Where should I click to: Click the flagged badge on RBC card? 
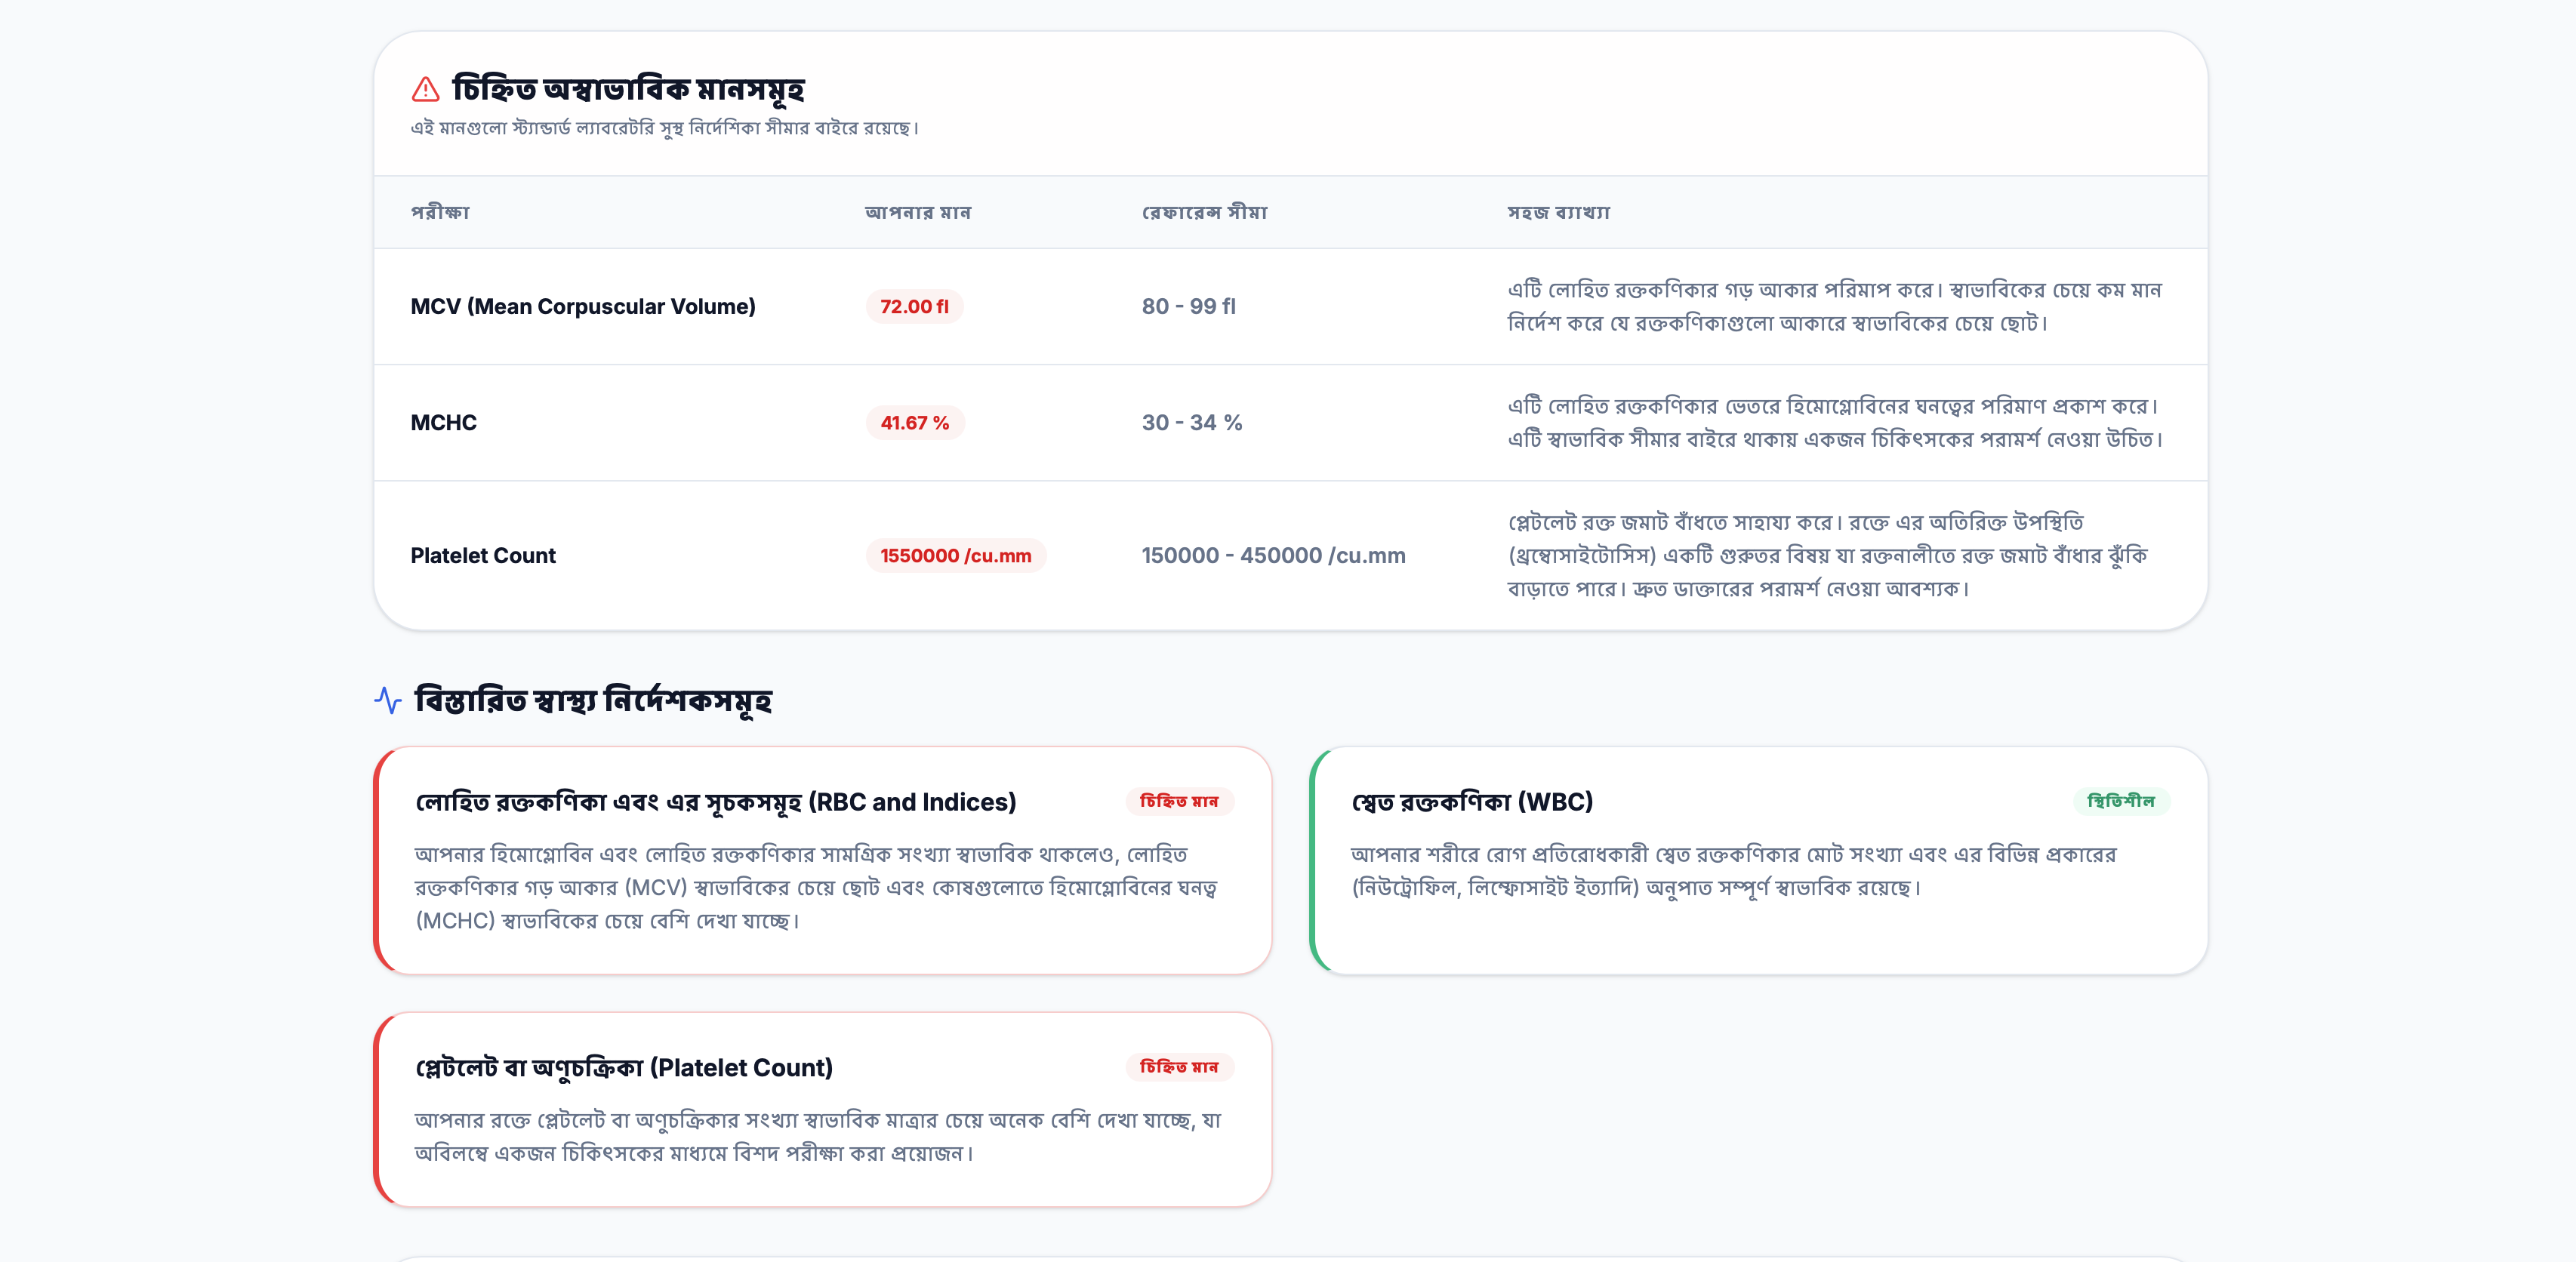point(1179,801)
